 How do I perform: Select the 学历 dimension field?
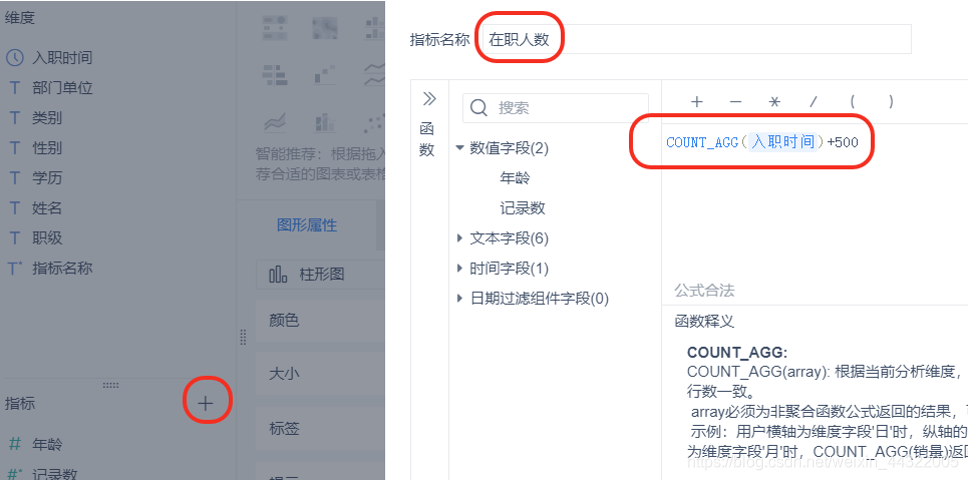(47, 178)
